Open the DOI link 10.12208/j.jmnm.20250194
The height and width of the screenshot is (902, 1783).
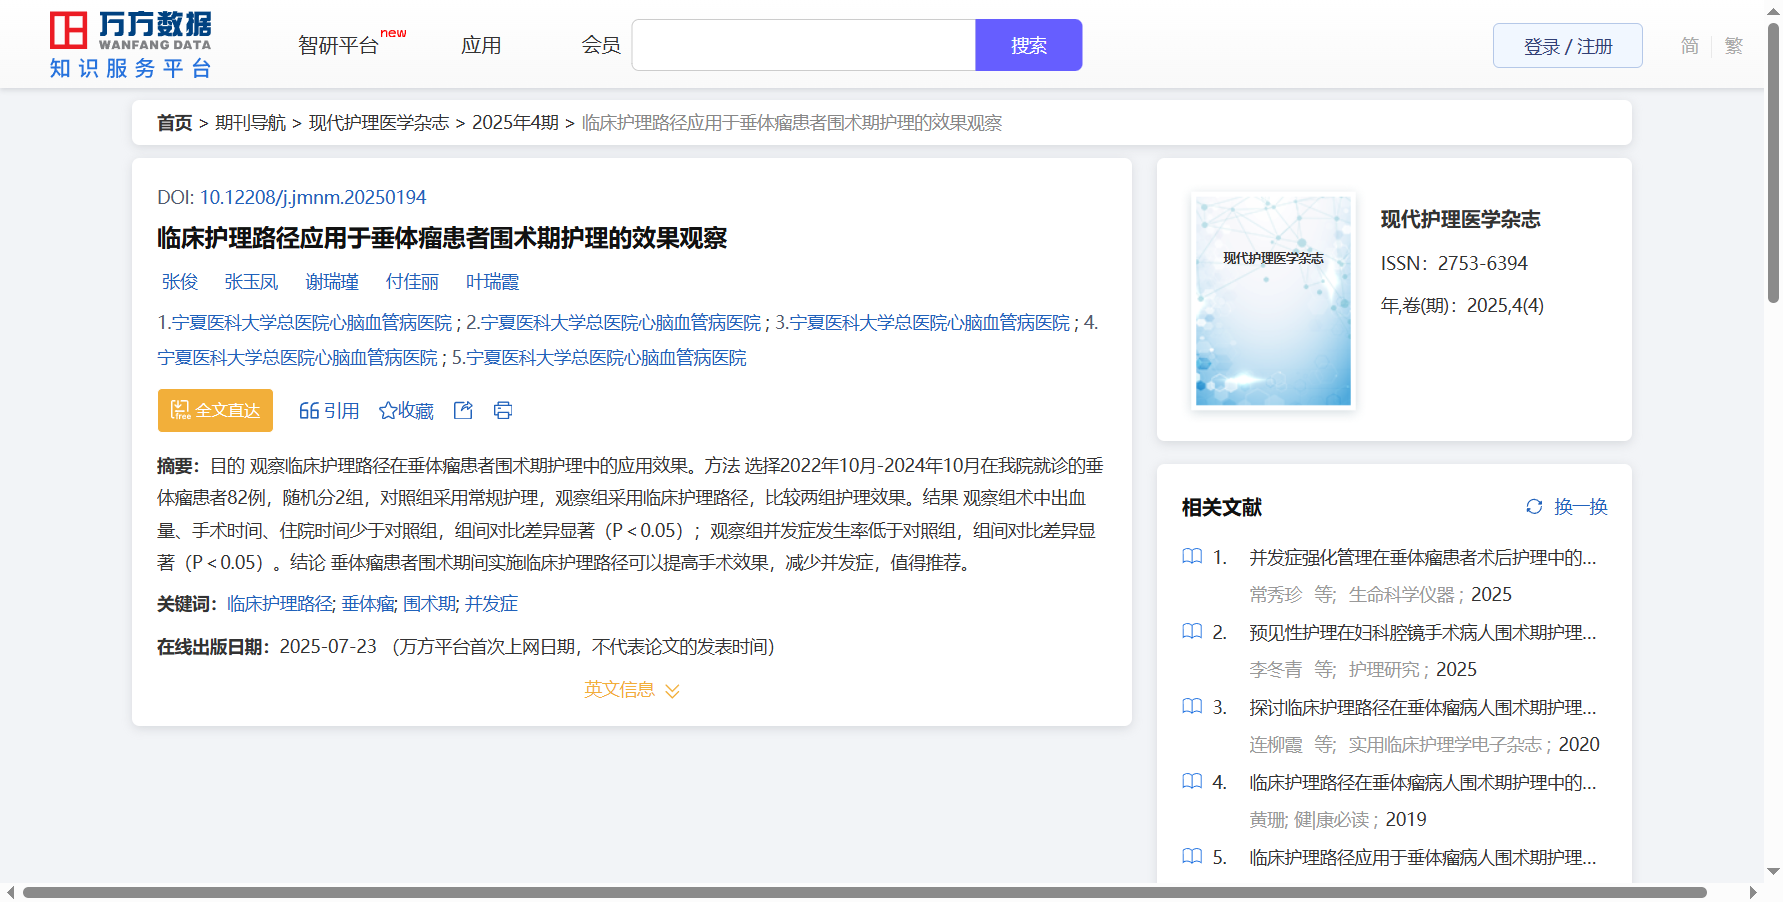313,198
